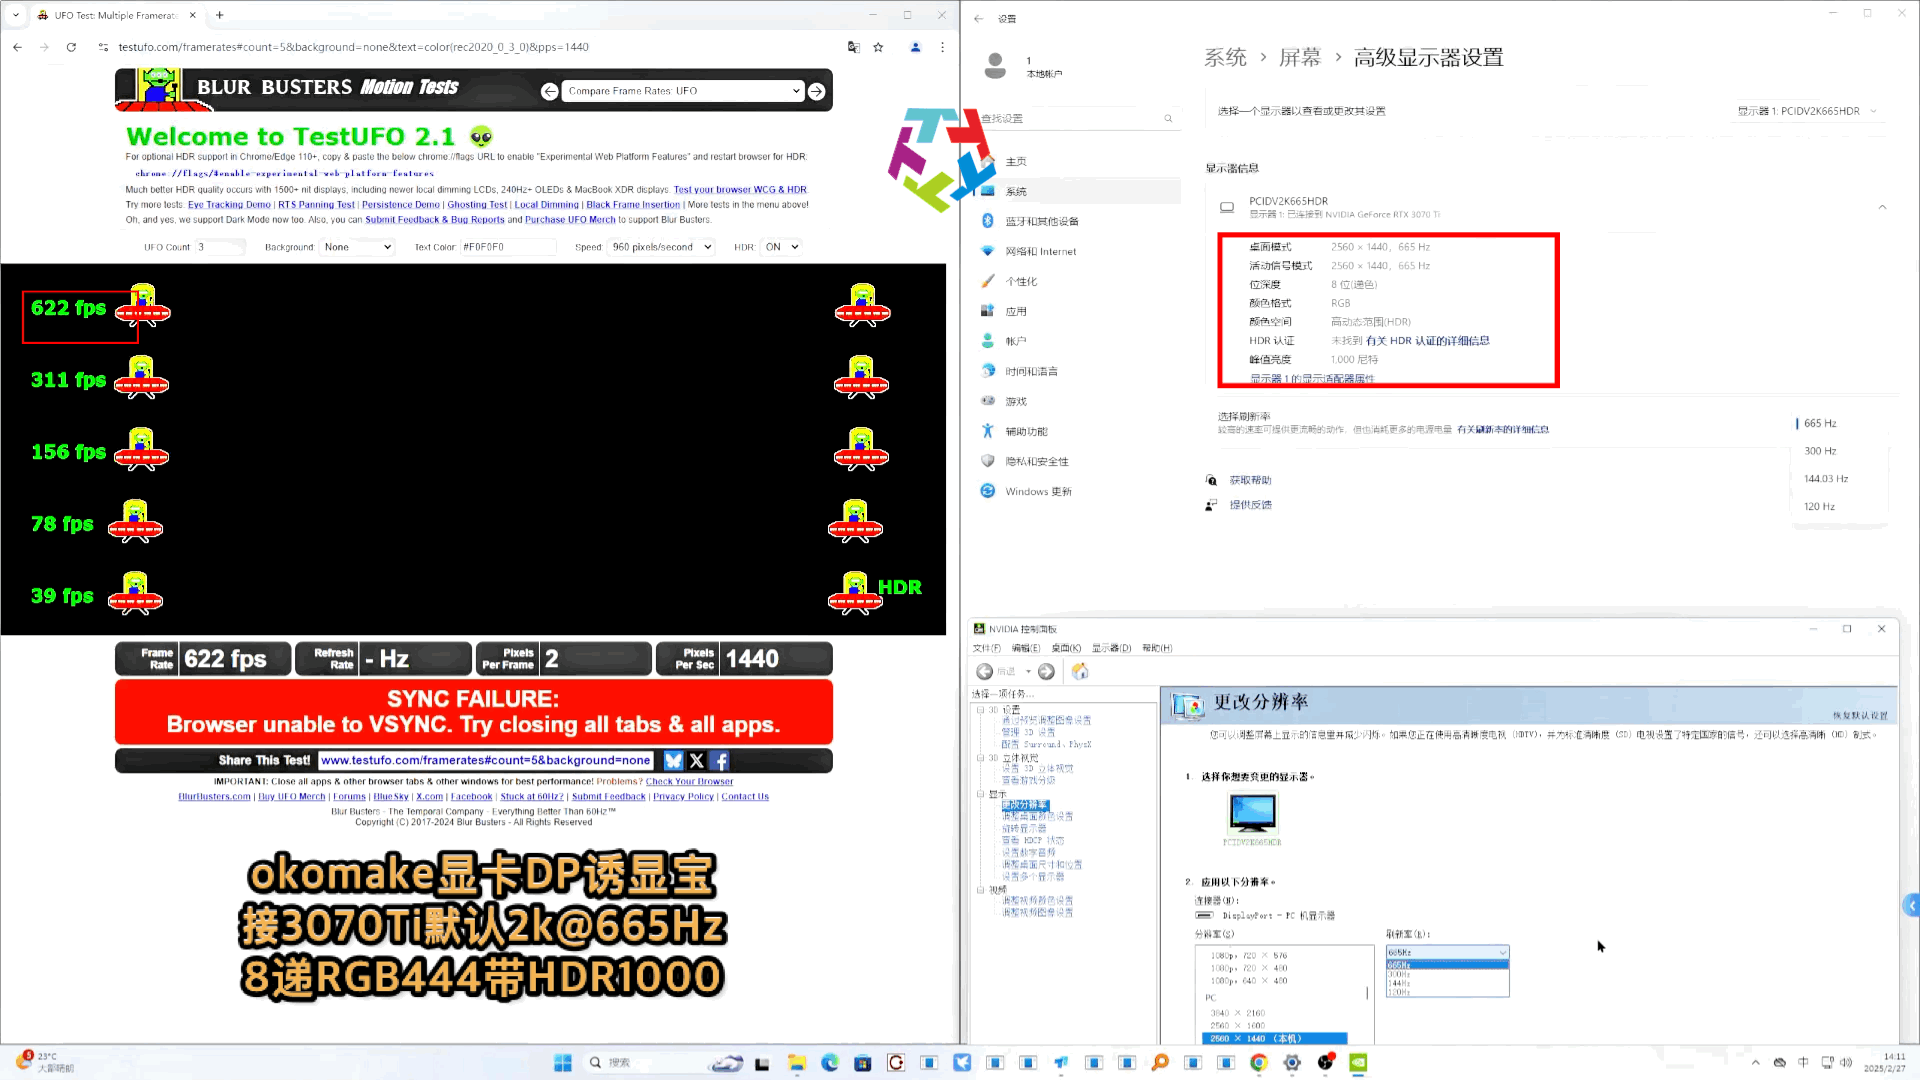The height and width of the screenshot is (1080, 1920).
Task: Open the 文件(F) menu in NVIDIA panel
Action: (986, 649)
